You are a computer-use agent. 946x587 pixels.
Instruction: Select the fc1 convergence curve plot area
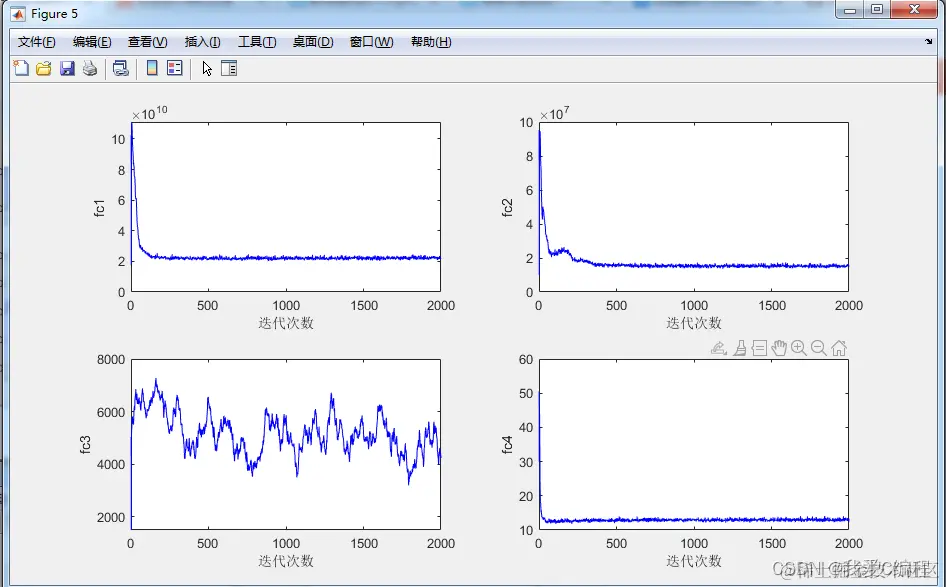point(286,207)
